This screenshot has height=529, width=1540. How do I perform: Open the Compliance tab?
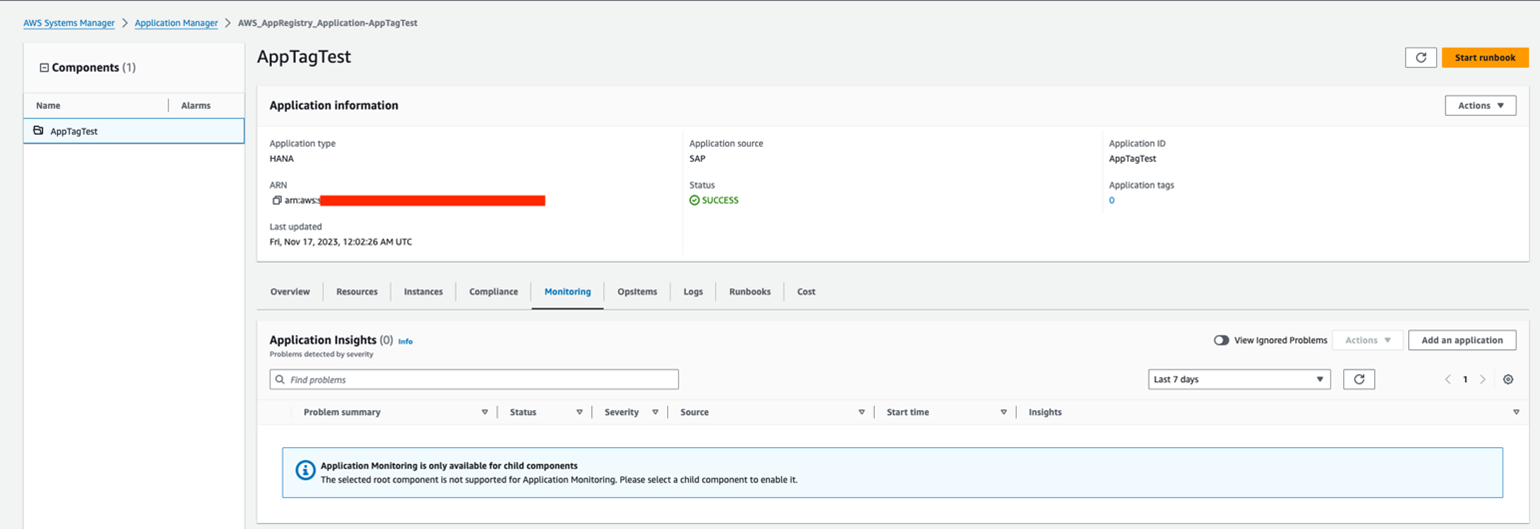(493, 292)
